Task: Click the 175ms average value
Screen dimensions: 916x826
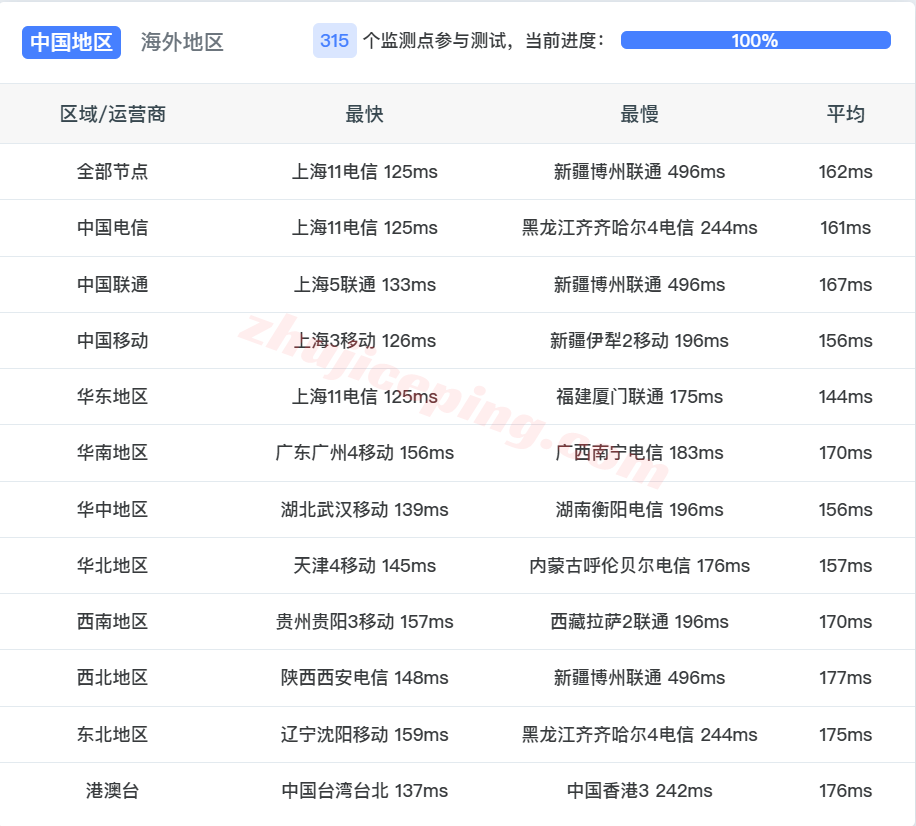Action: click(845, 734)
